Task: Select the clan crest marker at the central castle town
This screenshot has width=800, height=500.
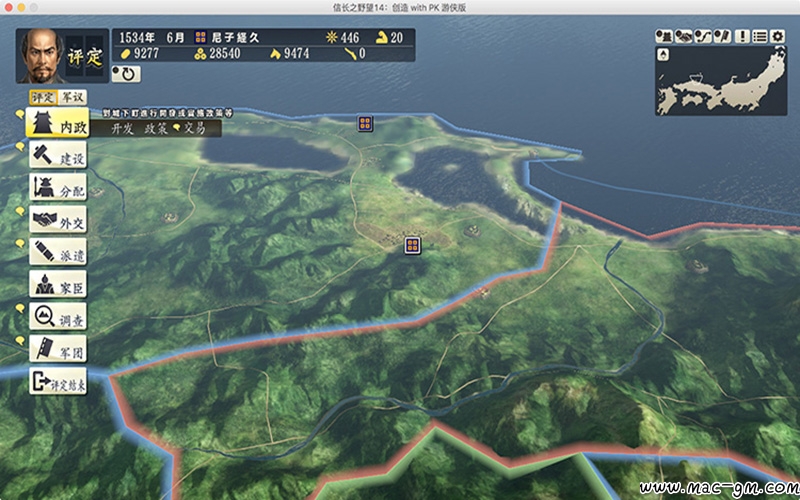Action: 412,245
